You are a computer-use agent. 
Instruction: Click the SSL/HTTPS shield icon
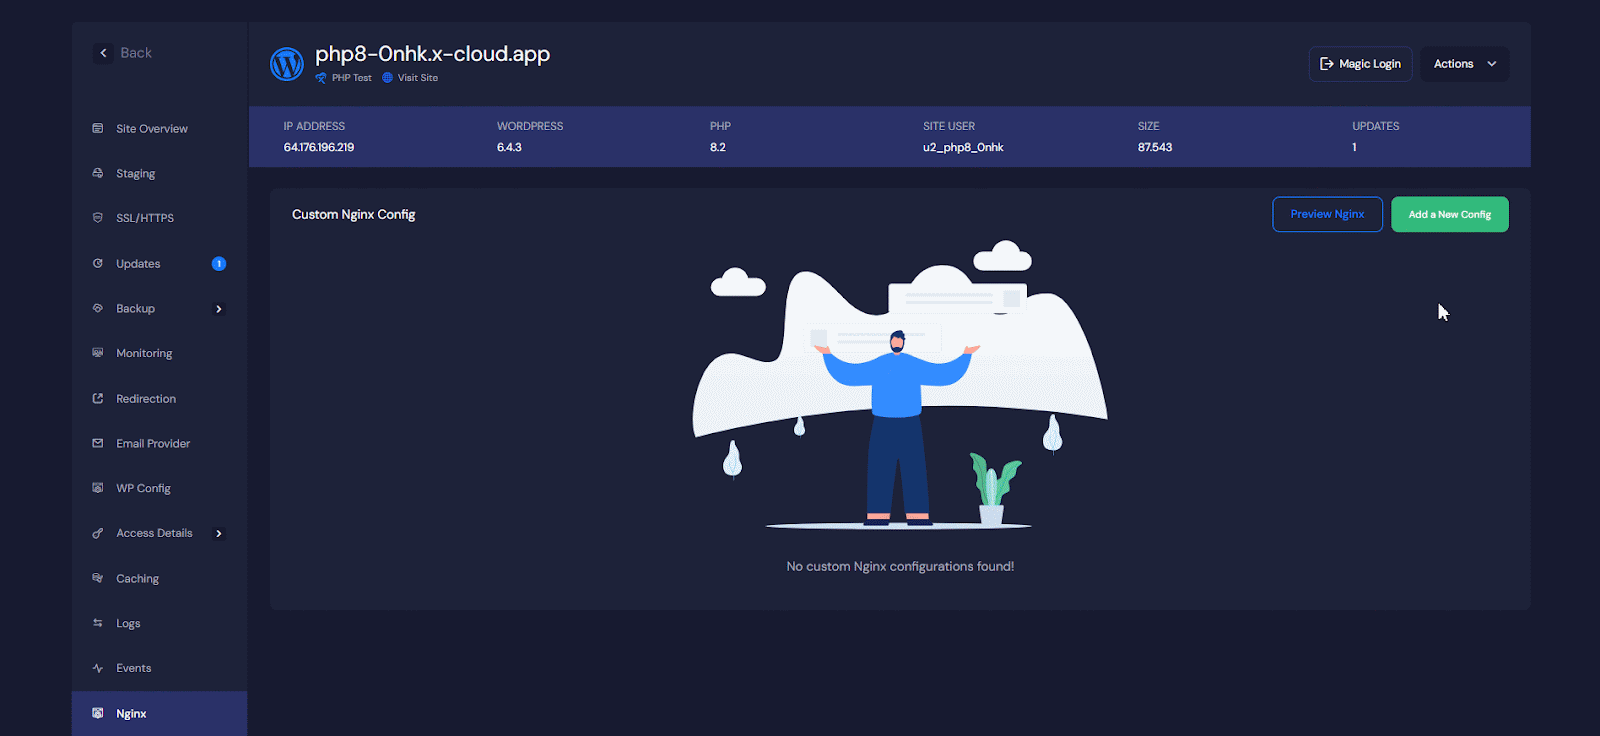pos(98,217)
